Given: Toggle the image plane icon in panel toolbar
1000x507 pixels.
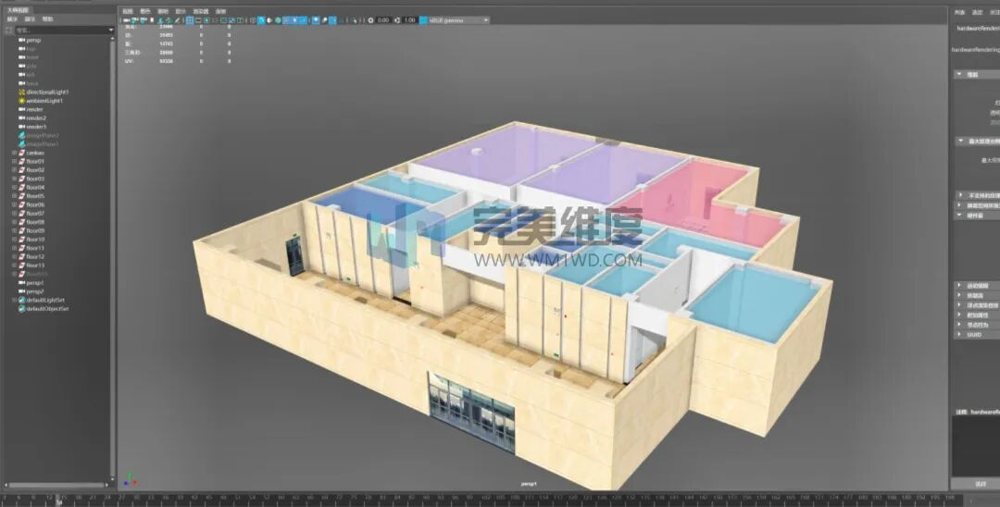Looking at the screenshot, I should [x=151, y=20].
